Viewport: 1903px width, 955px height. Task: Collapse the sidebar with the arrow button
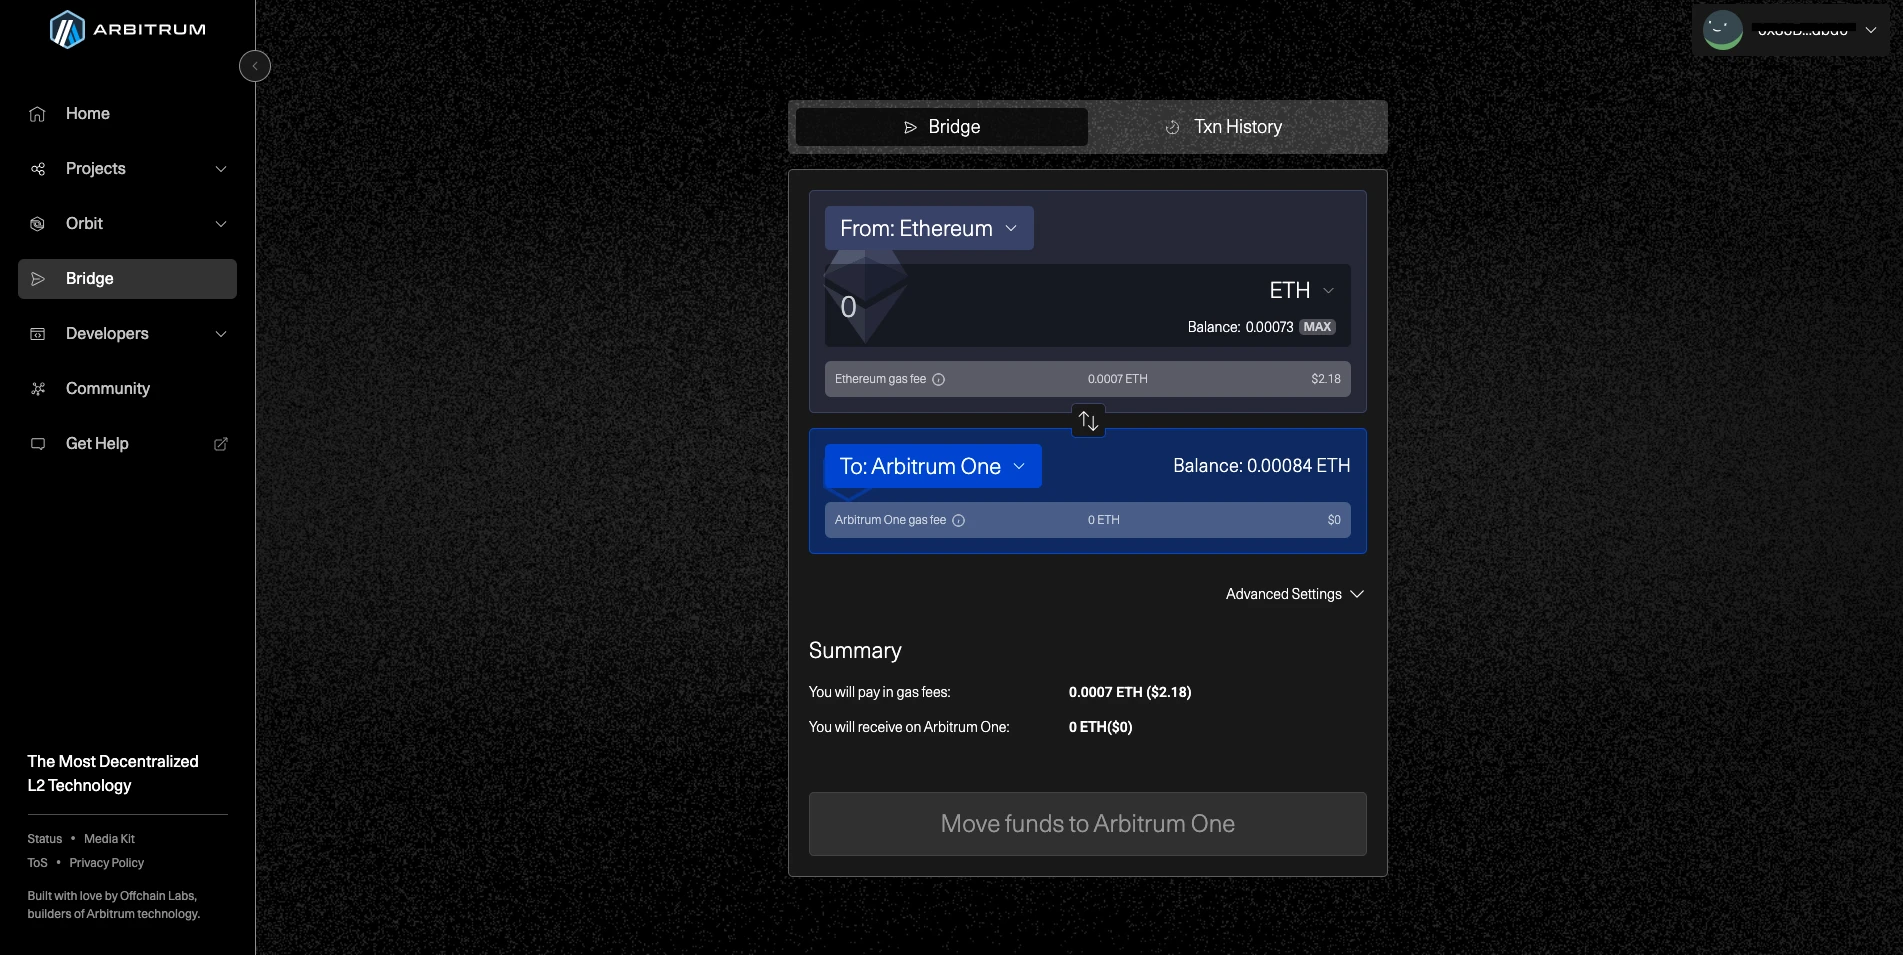(255, 66)
